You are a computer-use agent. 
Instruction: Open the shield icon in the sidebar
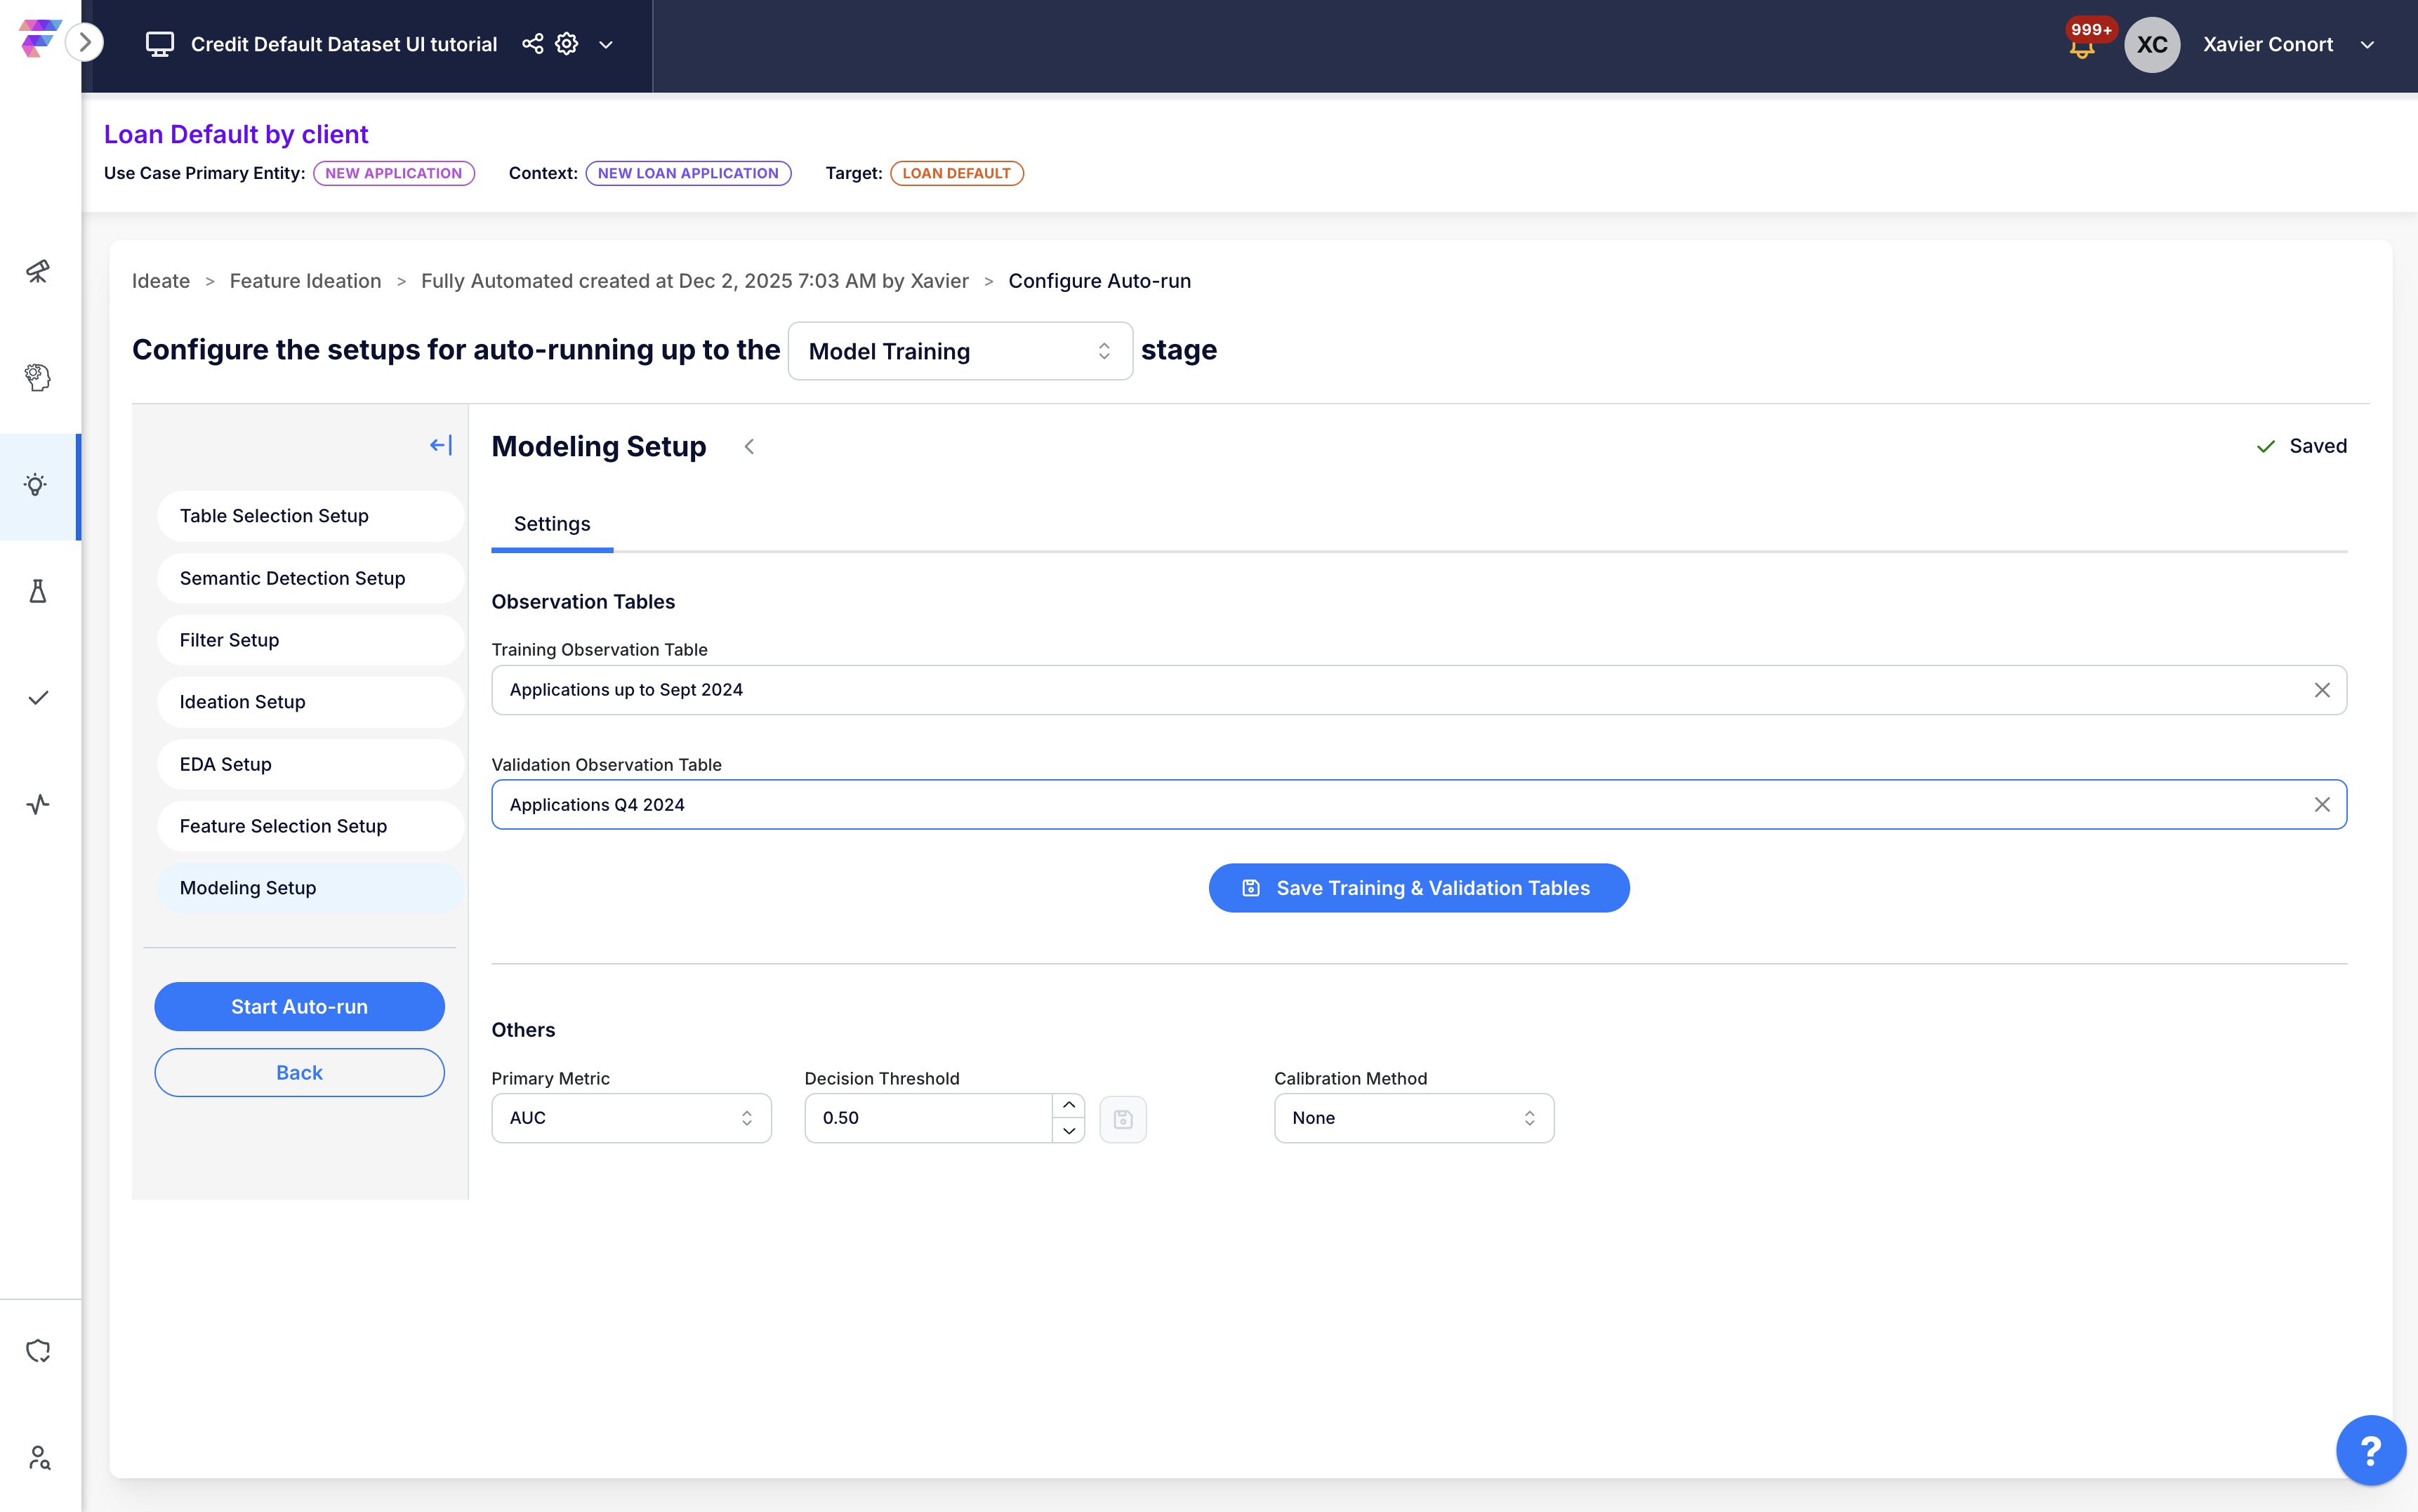coord(38,1350)
